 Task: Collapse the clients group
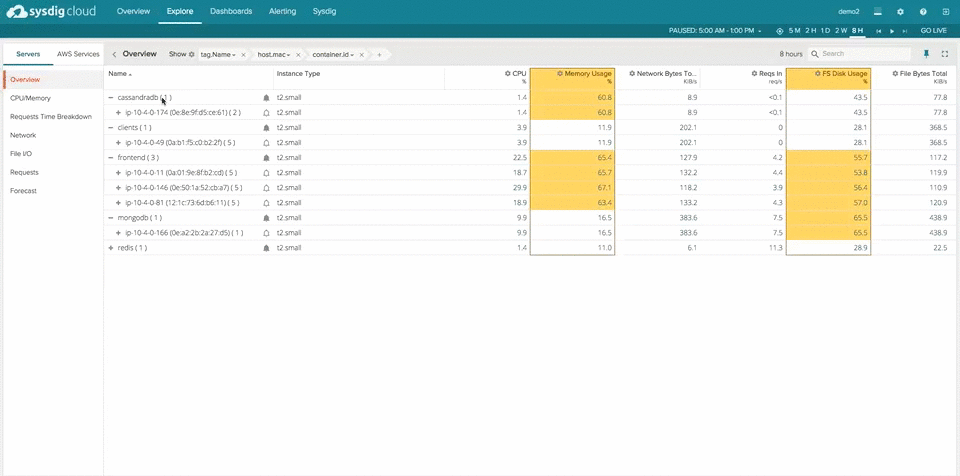pyautogui.click(x=111, y=127)
